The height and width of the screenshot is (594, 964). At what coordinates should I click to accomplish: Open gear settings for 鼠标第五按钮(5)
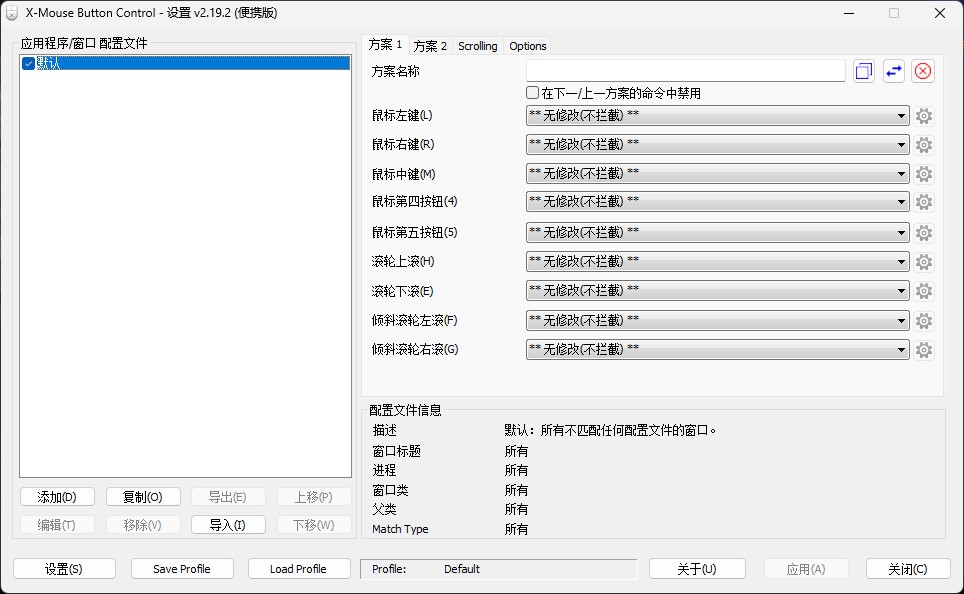click(x=923, y=232)
